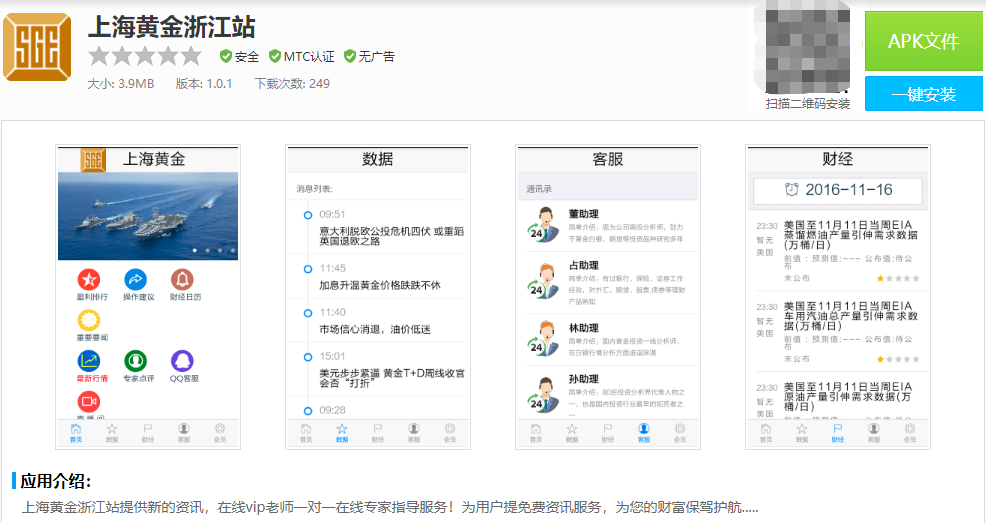The height and width of the screenshot is (523, 986).
Task: Select the 财经日历 bell icon
Action: (x=182, y=280)
